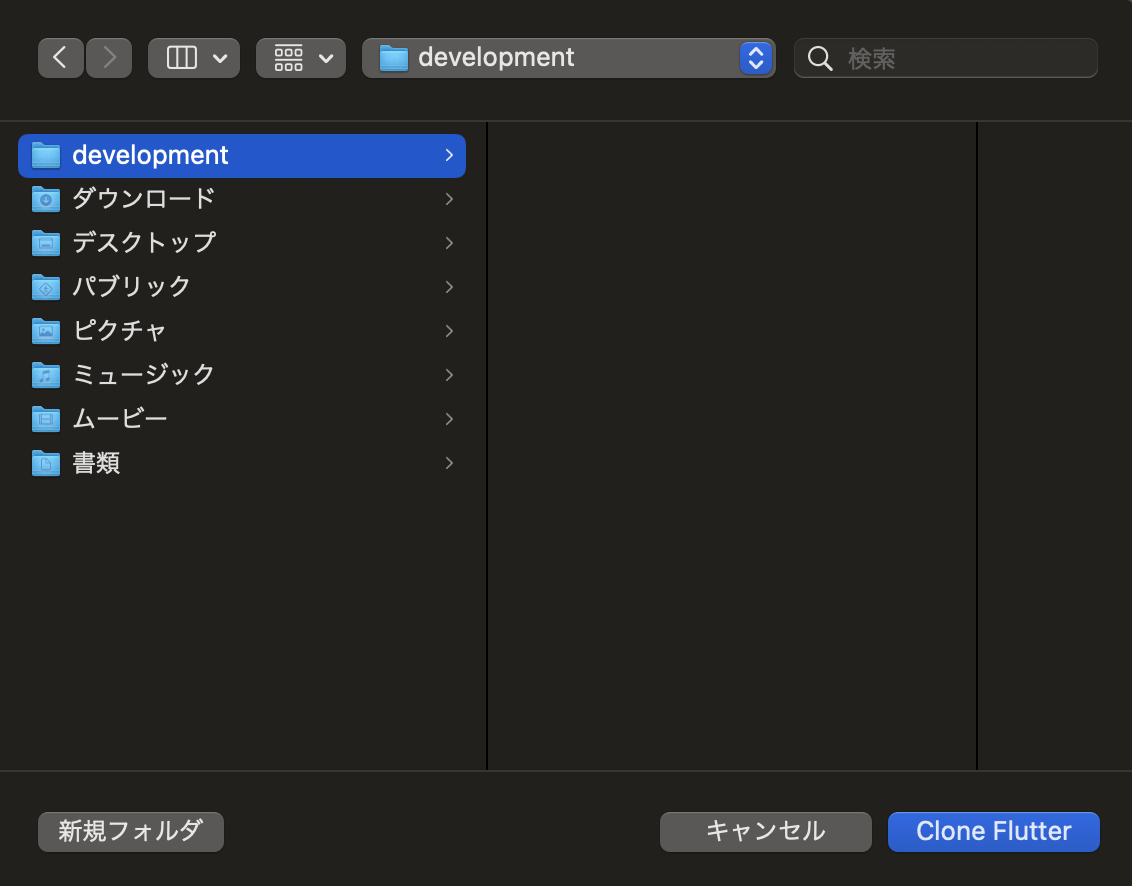Select the ピクチャ folder icon

pyautogui.click(x=46, y=331)
